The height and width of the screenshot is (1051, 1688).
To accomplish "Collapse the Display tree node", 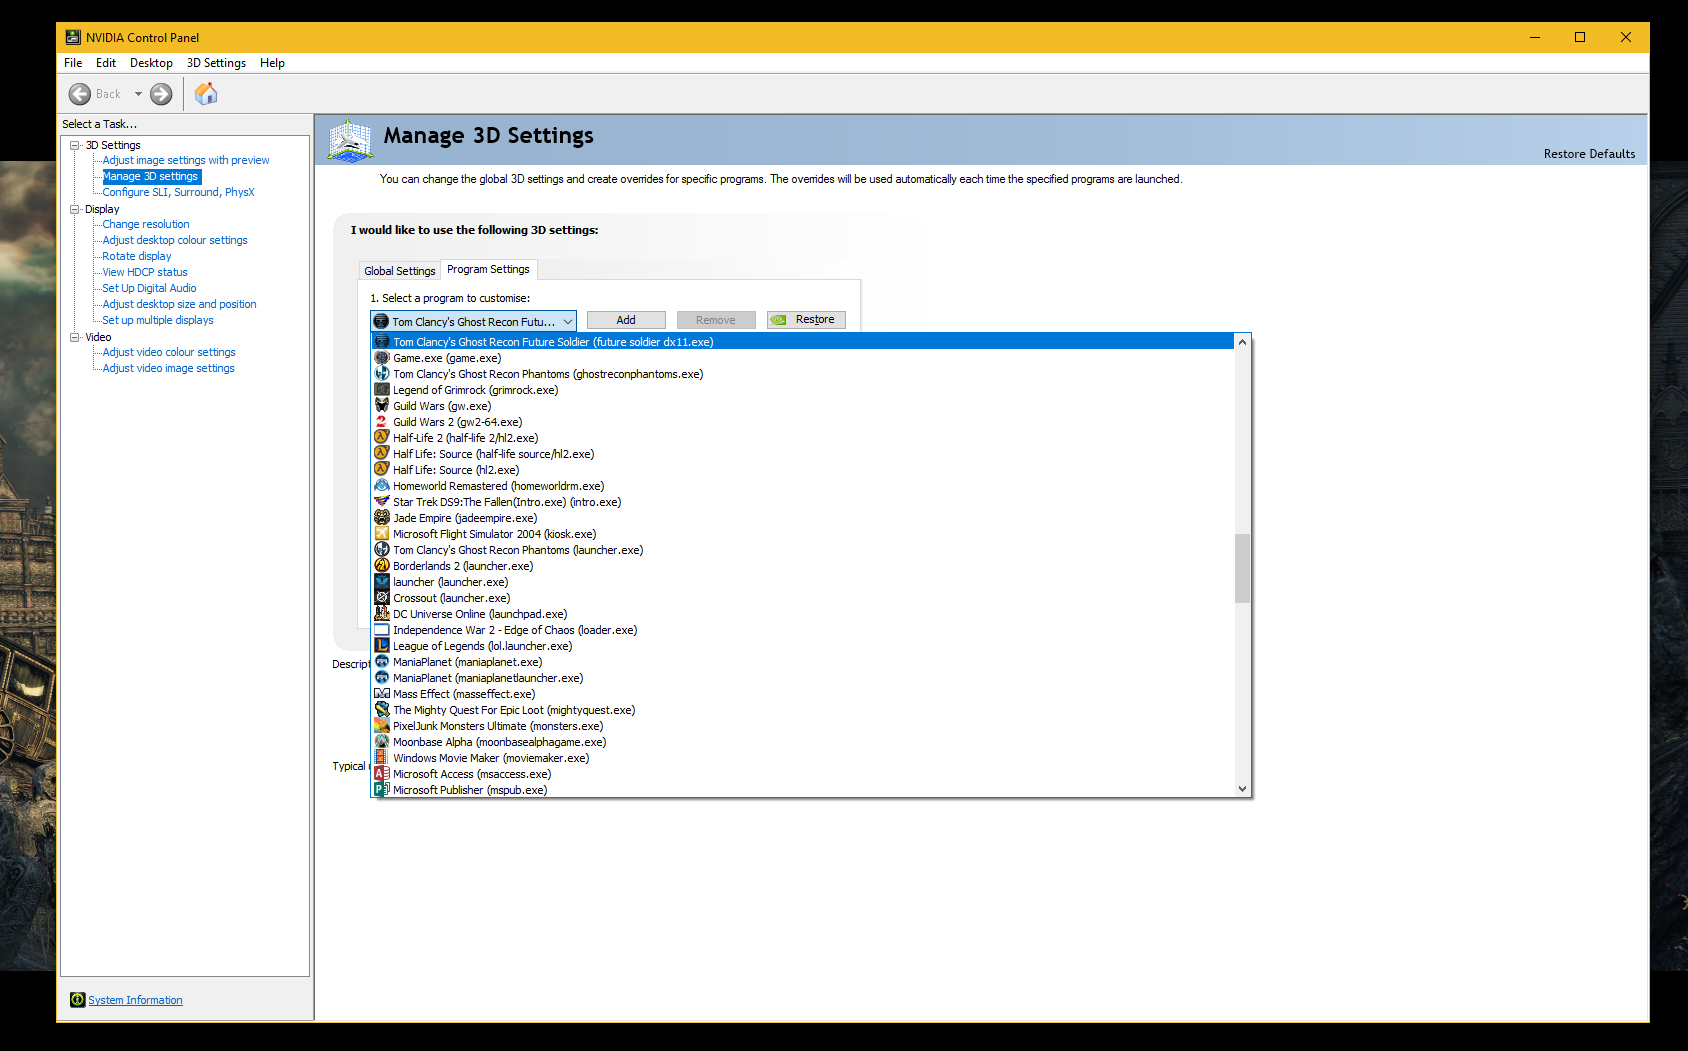I will (x=74, y=209).
